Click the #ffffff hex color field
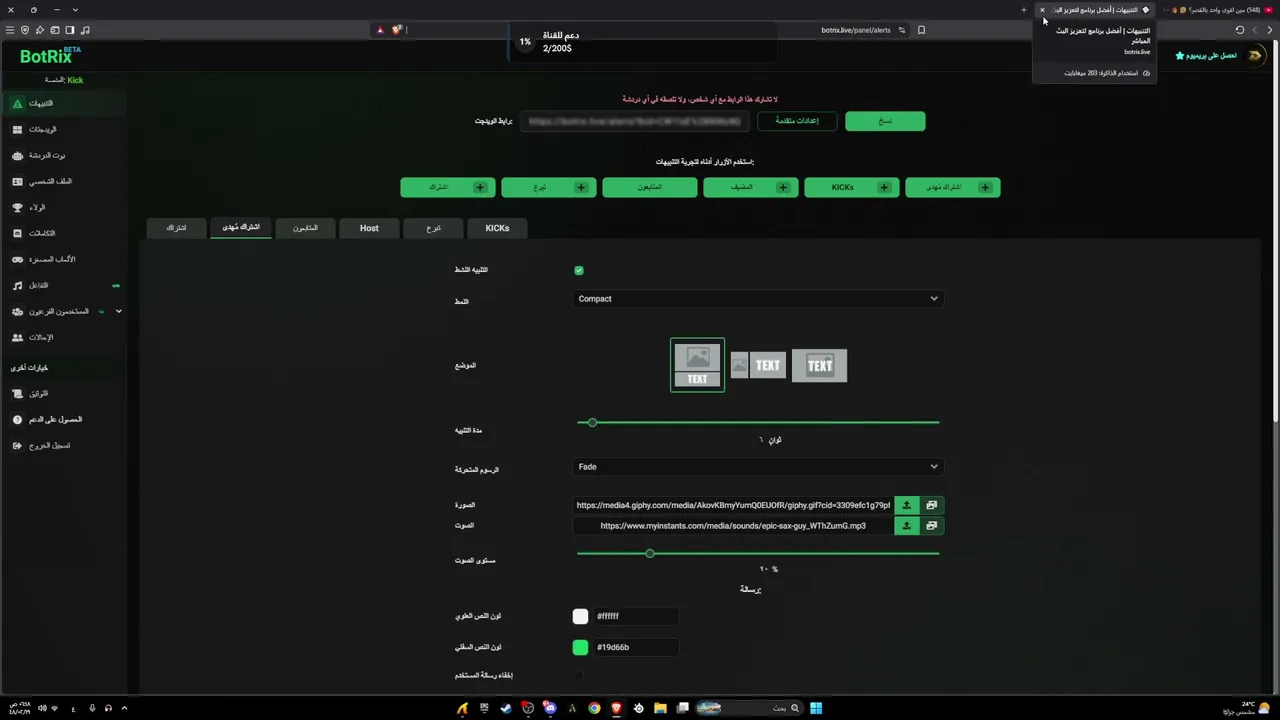Image resolution: width=1280 pixels, height=720 pixels. tap(636, 616)
